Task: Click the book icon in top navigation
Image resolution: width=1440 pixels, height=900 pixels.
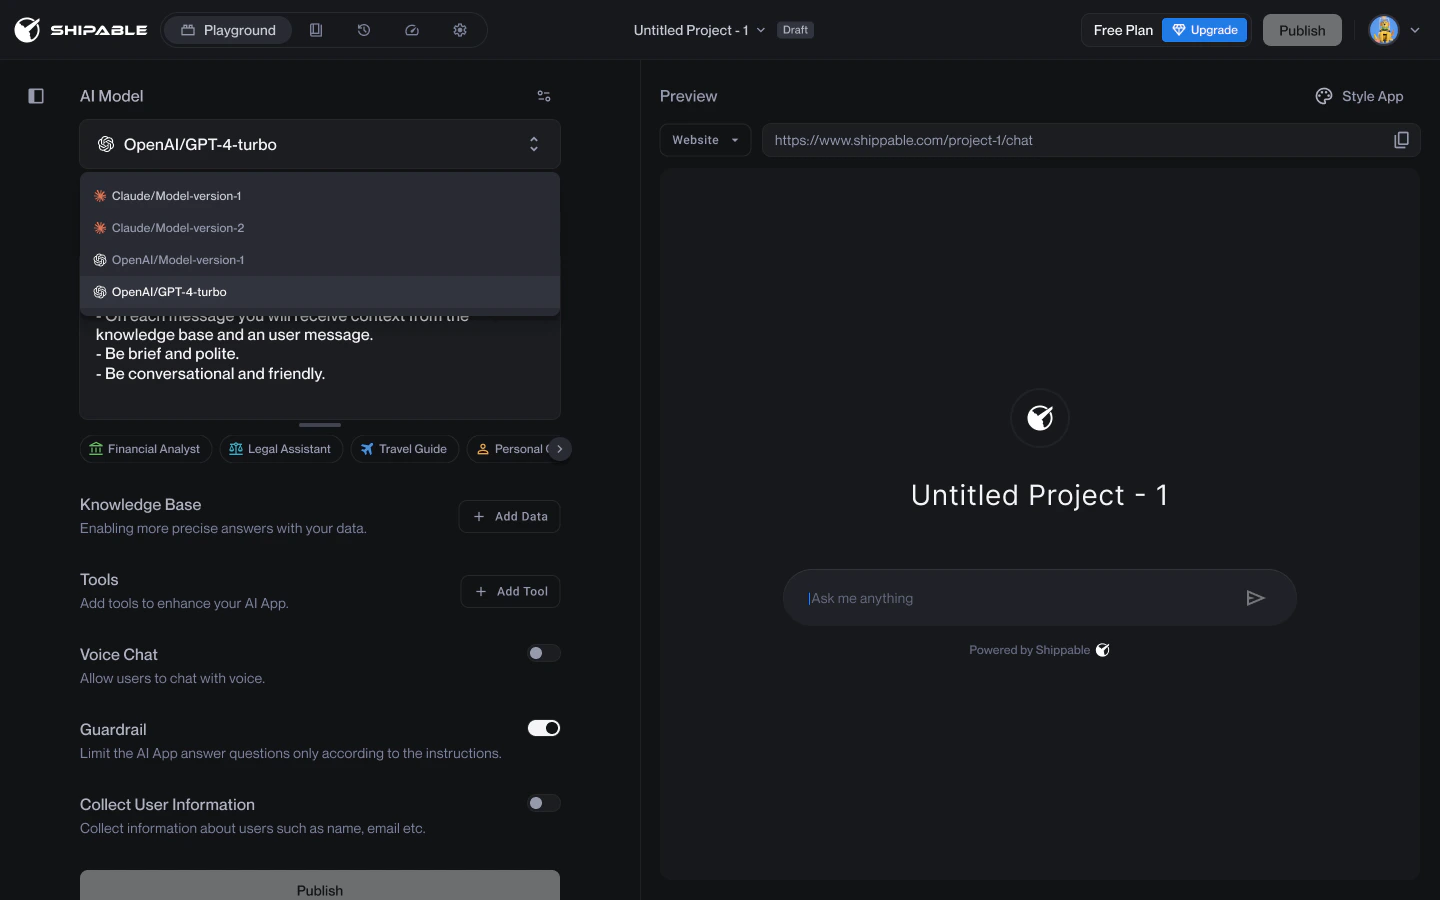Action: [316, 30]
